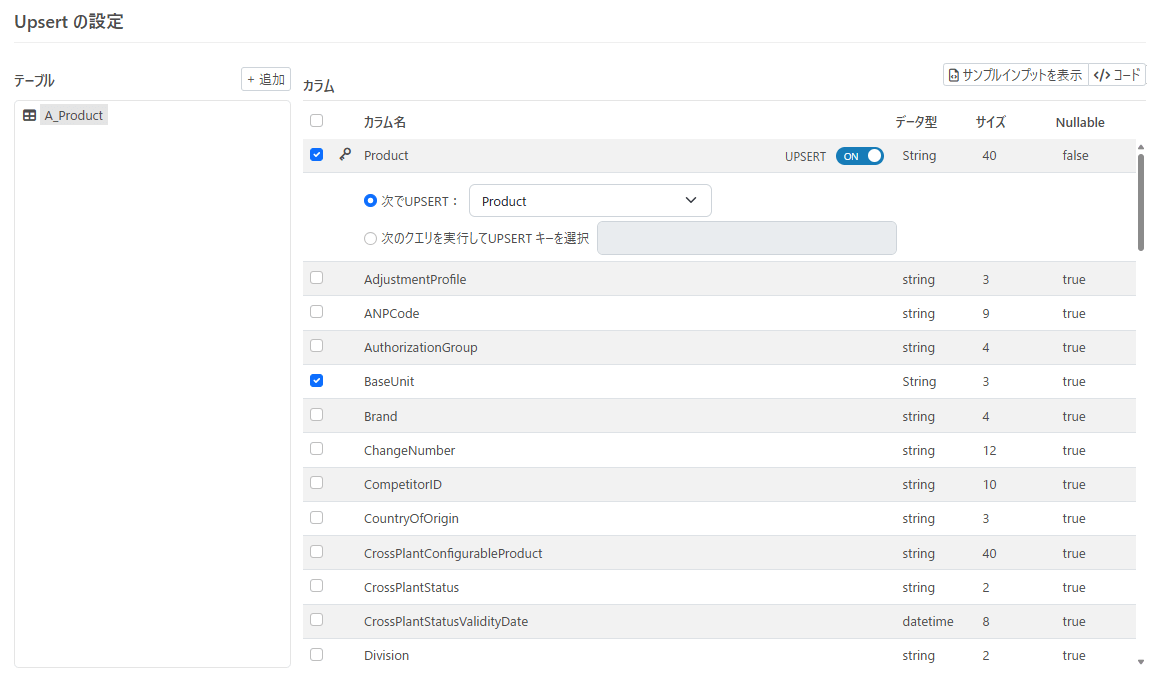Click the vertical scrollbar thumb of columns

pos(1141,202)
